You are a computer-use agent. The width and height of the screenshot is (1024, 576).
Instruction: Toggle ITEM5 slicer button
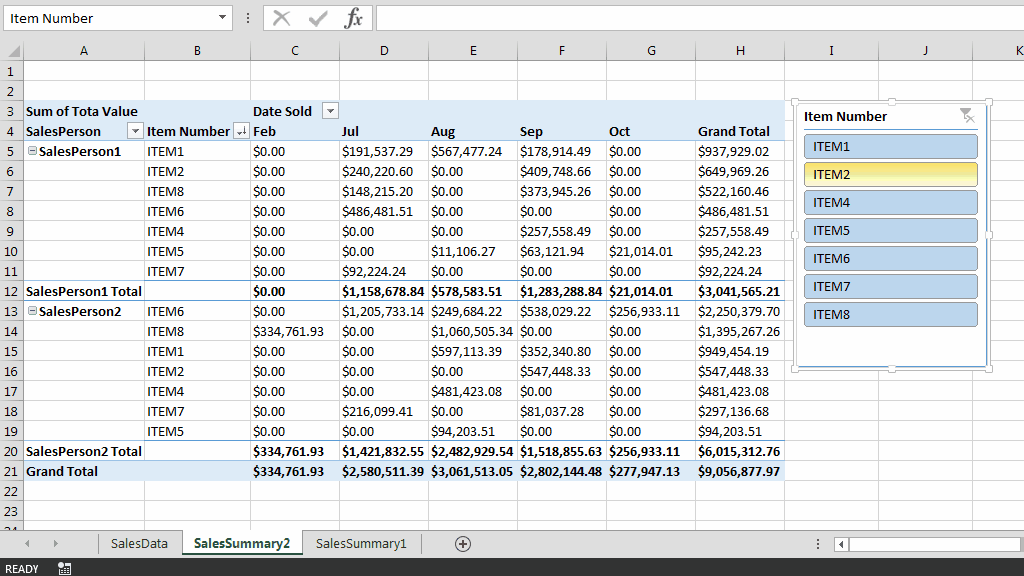pos(891,231)
